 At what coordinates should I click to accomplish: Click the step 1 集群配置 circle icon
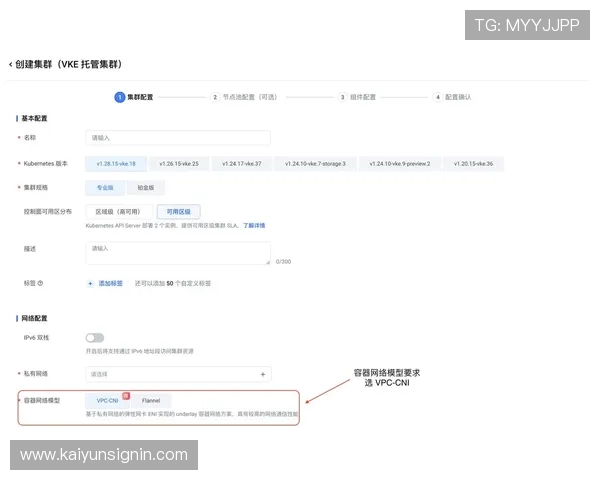tap(120, 97)
